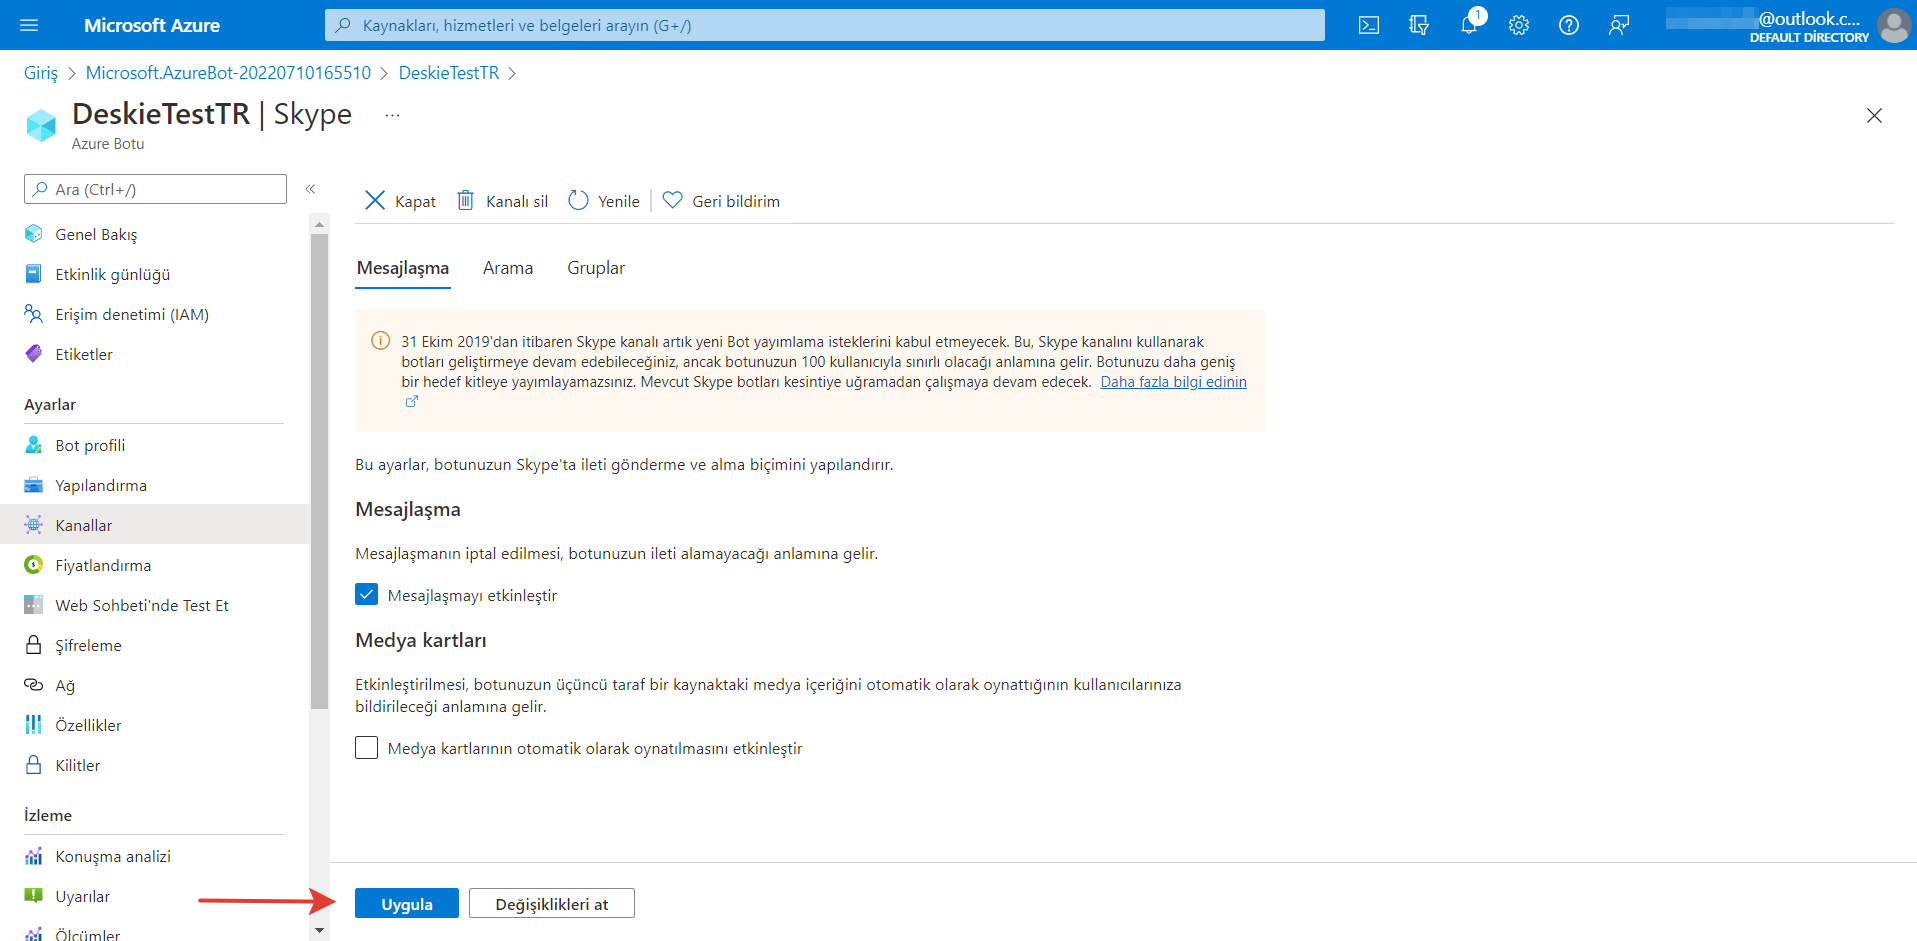This screenshot has width=1917, height=941.
Task: Open Ağ networking settings
Action: [65, 685]
